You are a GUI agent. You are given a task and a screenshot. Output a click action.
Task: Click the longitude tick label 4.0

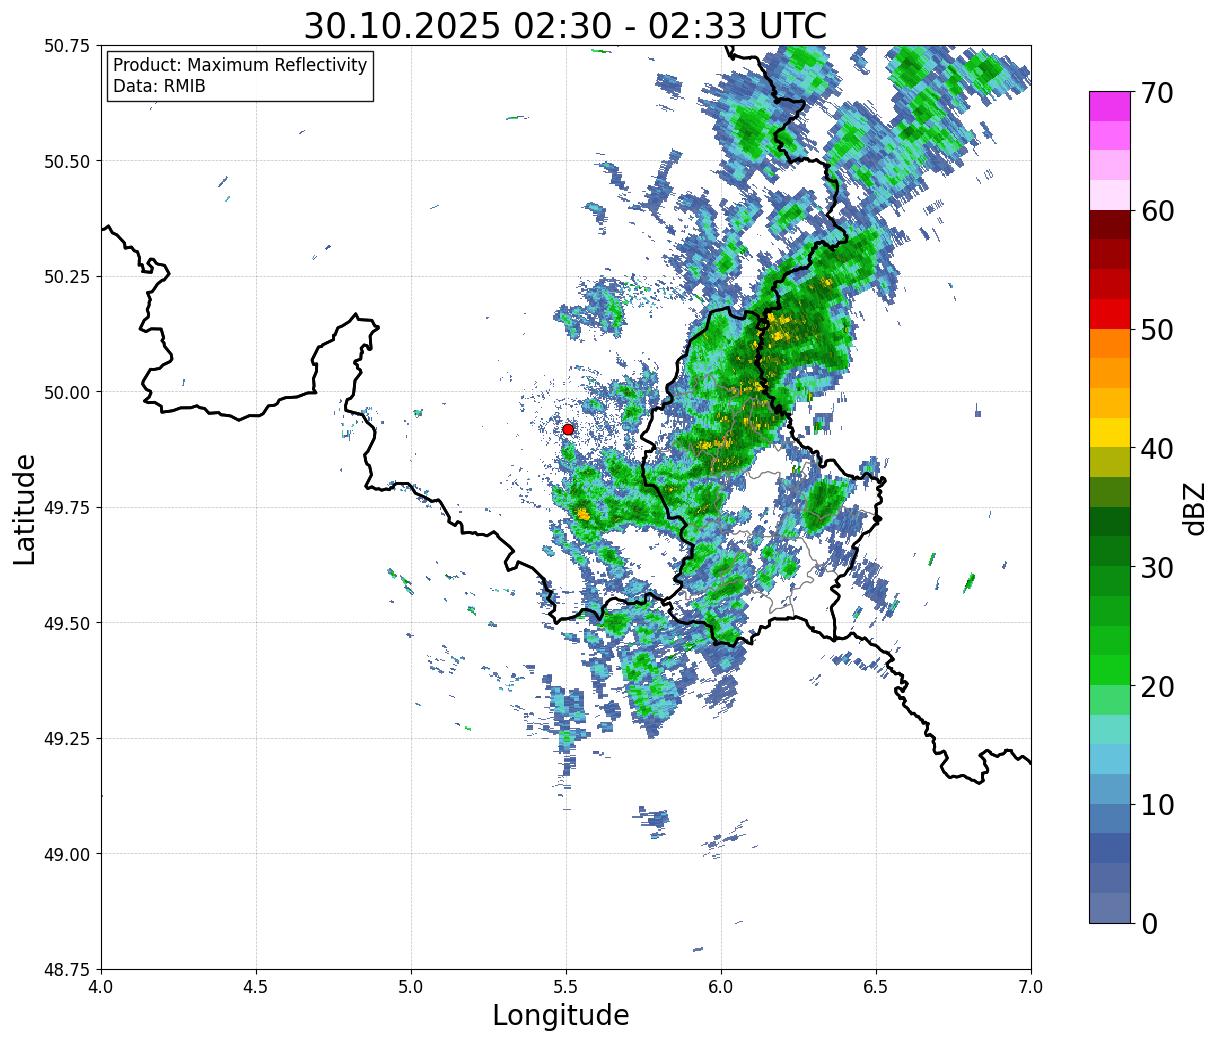pyautogui.click(x=101, y=987)
